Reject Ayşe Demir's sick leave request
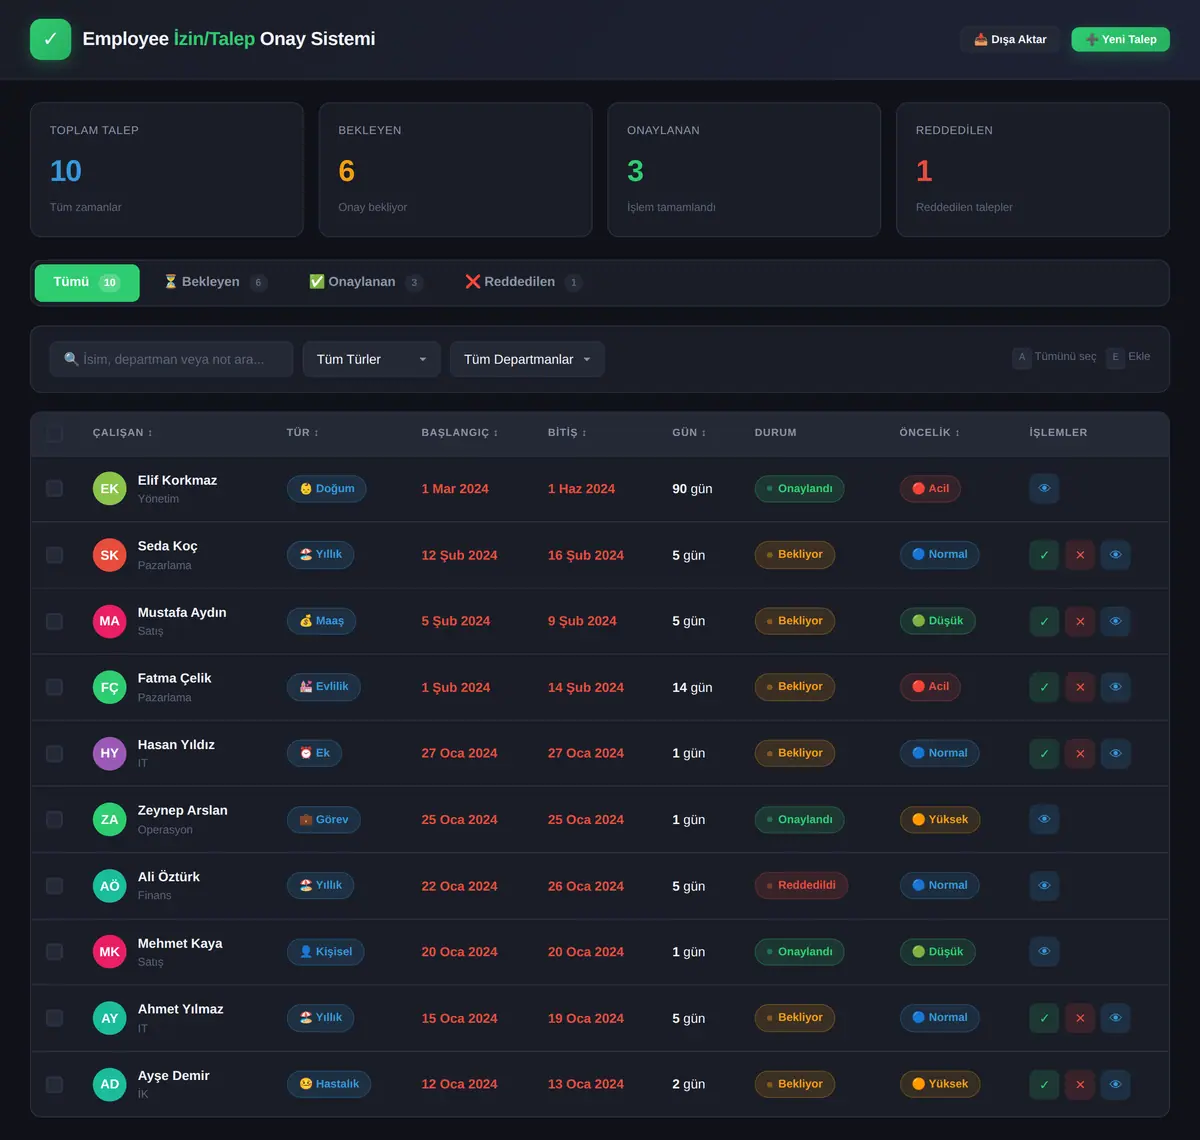This screenshot has height=1140, width=1200. 1080,1084
